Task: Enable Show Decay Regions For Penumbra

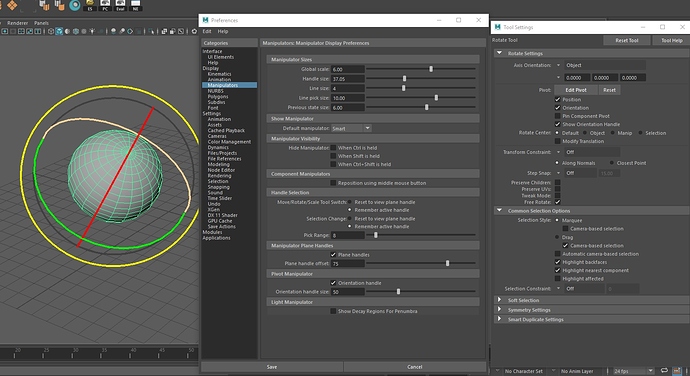Action: 333,311
